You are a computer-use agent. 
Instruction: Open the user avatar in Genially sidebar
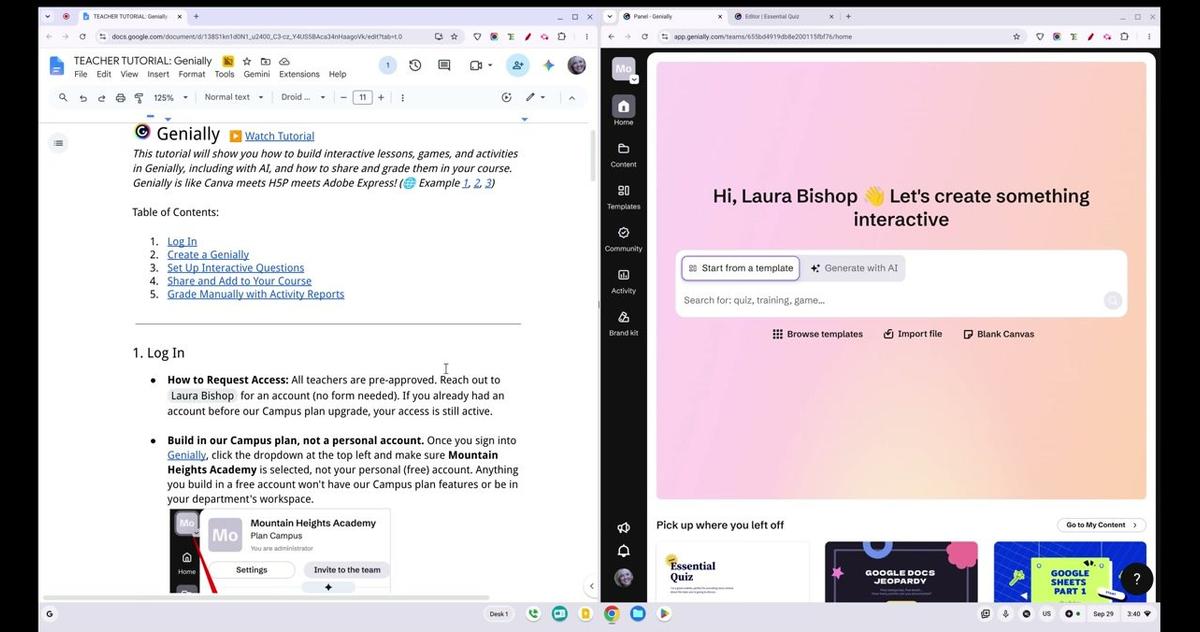(x=623, y=578)
